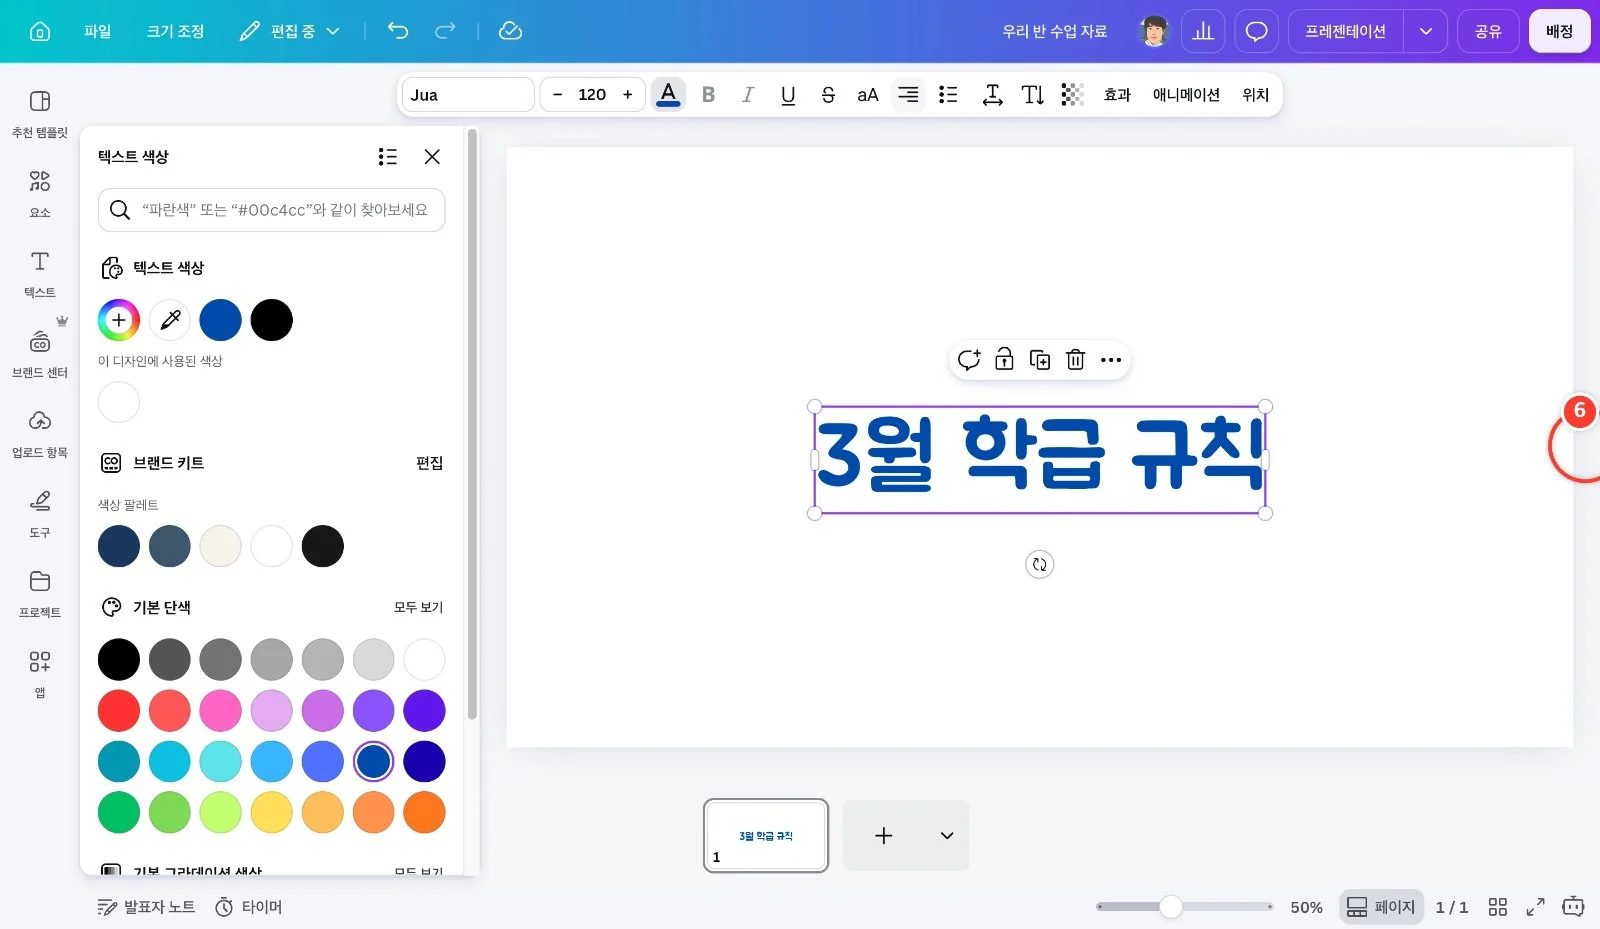Viewport: 1600px width, 929px height.
Task: Open the eyedropper color picker
Action: tap(170, 320)
